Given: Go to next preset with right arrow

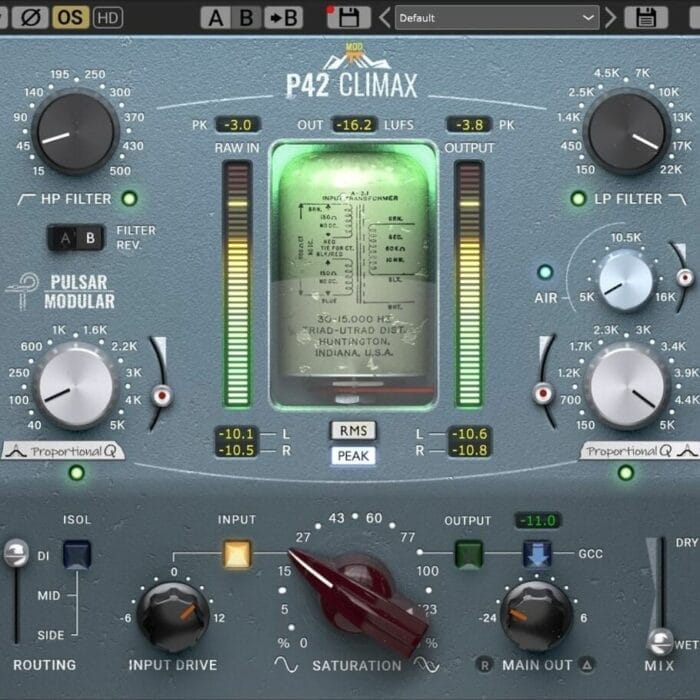Looking at the screenshot, I should [610, 18].
